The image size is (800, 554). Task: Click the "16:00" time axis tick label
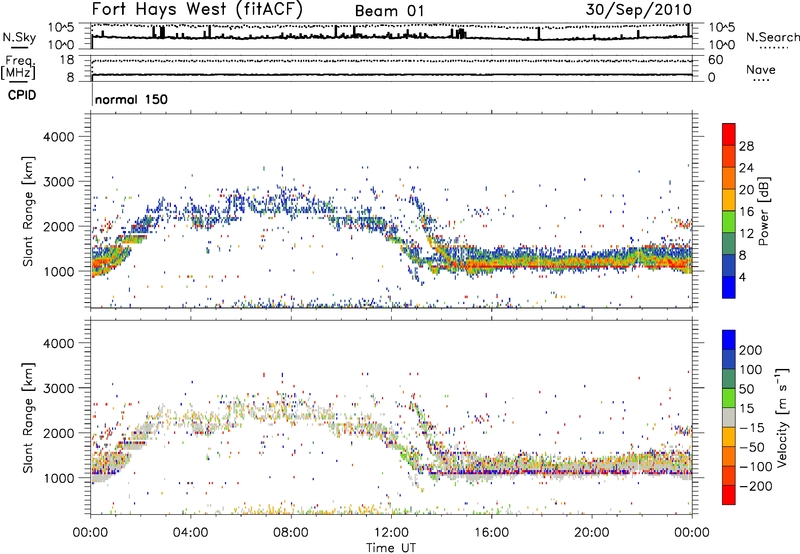point(491,533)
